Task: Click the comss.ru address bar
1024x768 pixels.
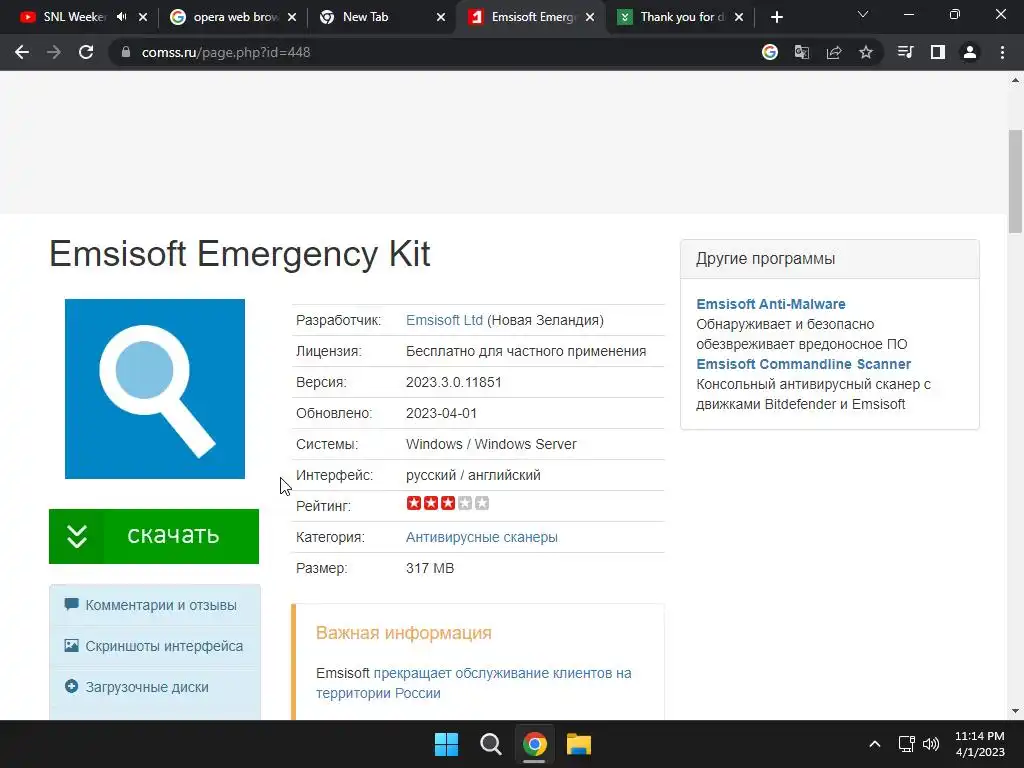Action: [431, 52]
